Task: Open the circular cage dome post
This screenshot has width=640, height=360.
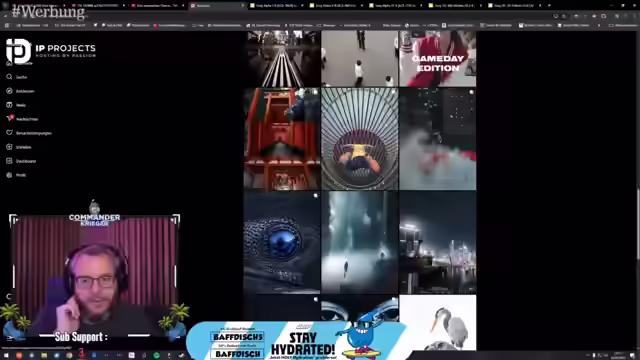Action: point(360,139)
